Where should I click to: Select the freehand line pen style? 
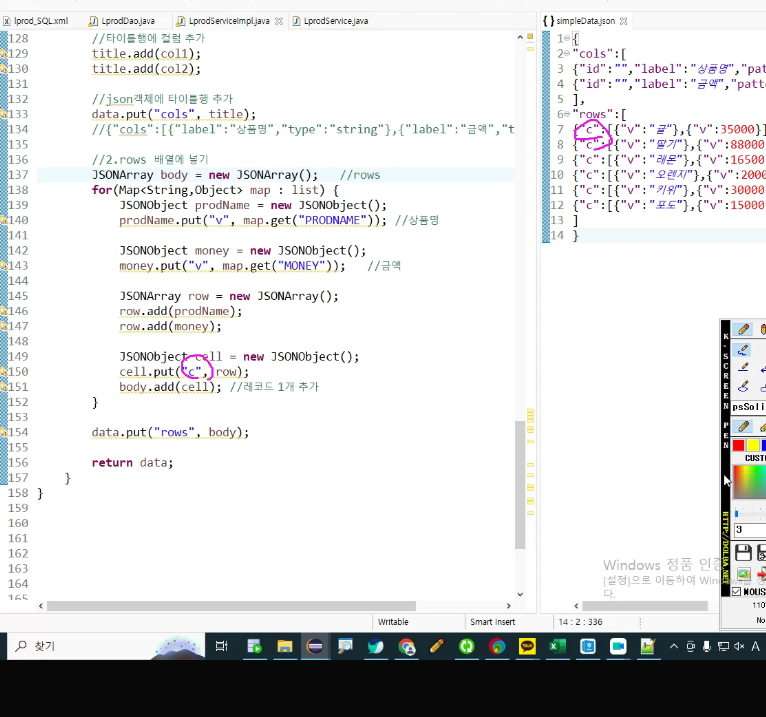click(743, 350)
